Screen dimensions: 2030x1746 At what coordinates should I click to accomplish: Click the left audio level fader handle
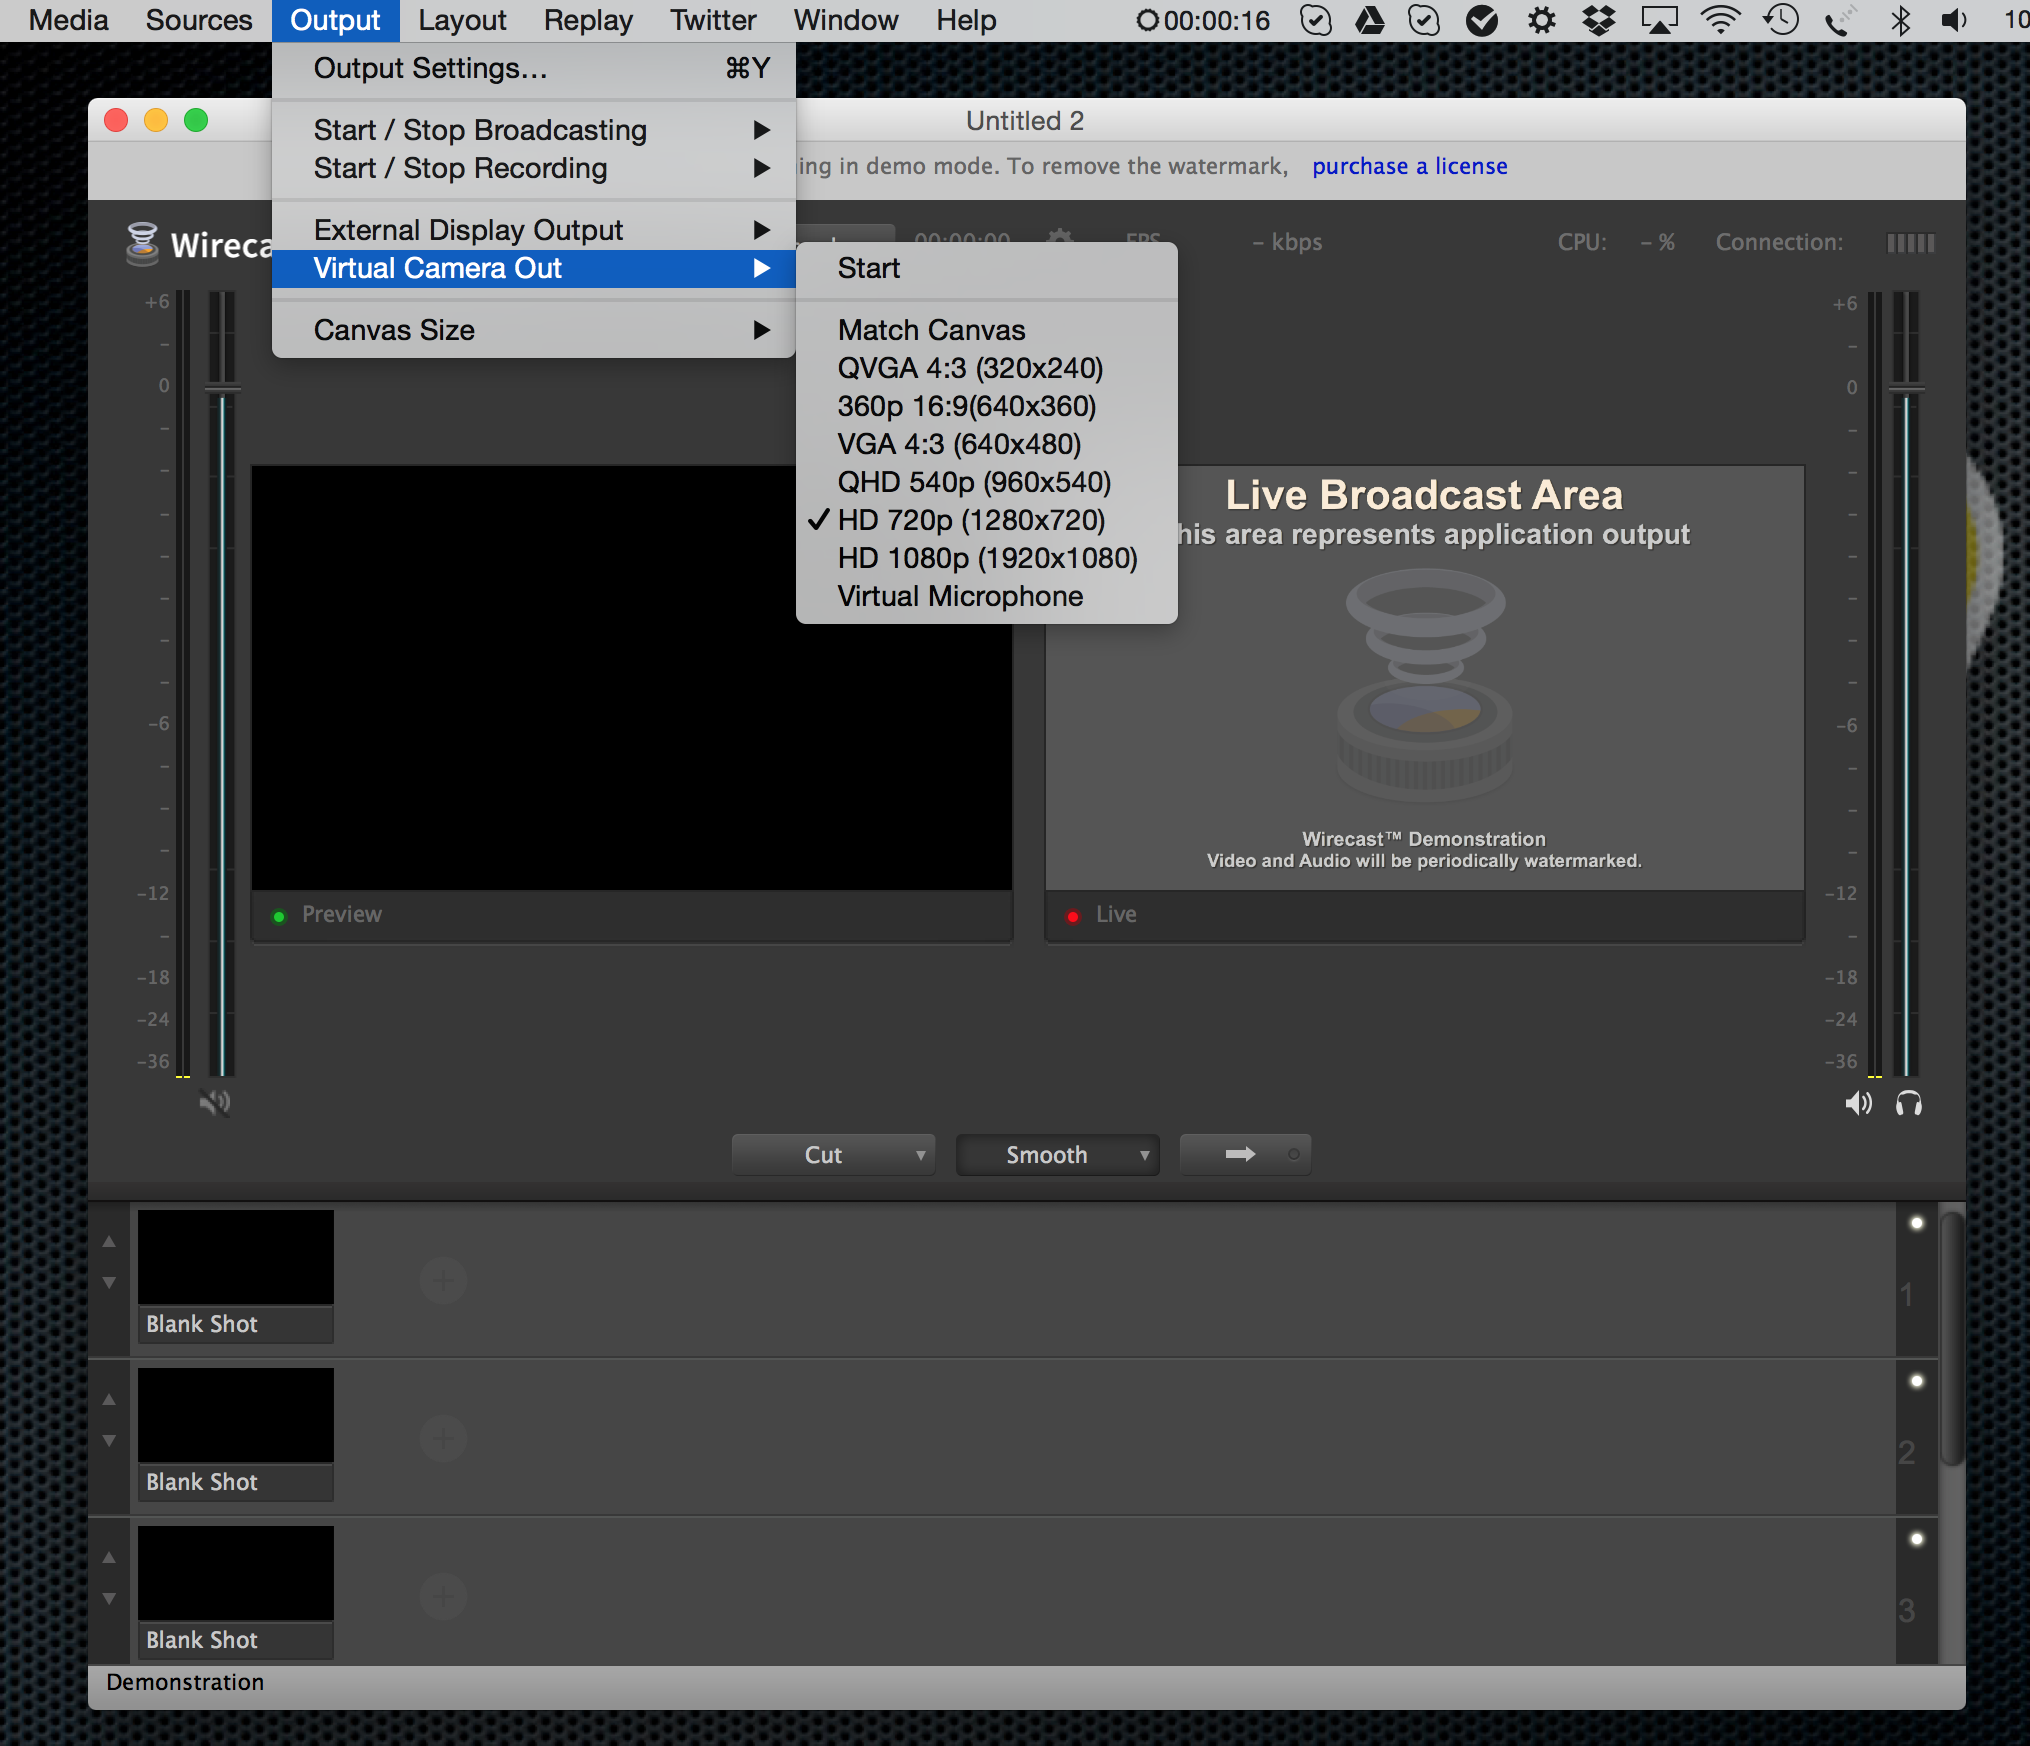click(x=222, y=389)
